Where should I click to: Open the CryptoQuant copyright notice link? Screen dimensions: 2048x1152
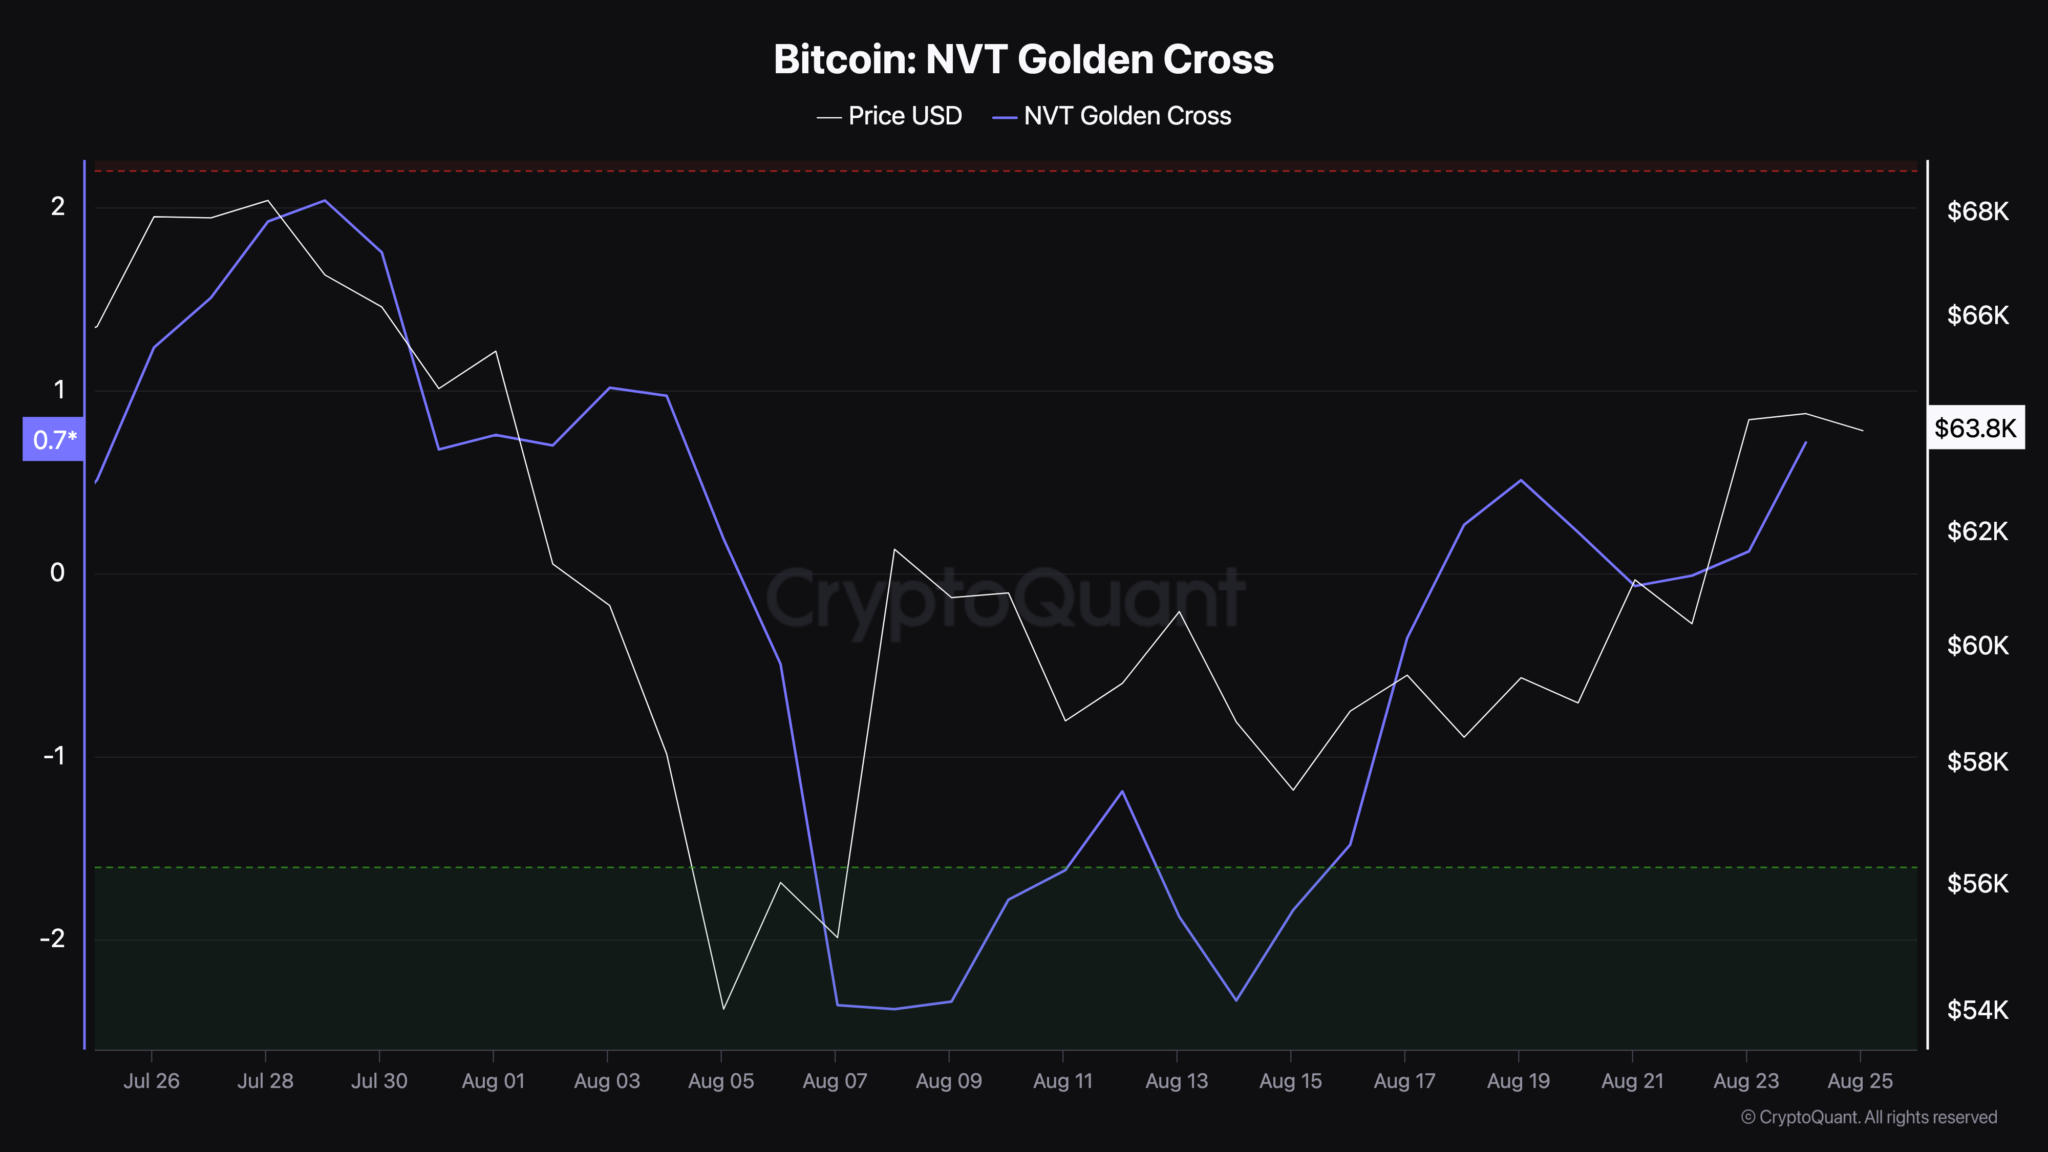(1869, 1117)
